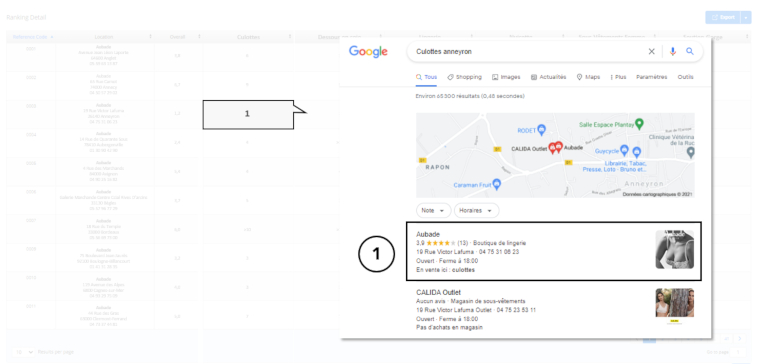The image size is (760, 364).
Task: Open the Google logo homepage link
Action: [368, 51]
